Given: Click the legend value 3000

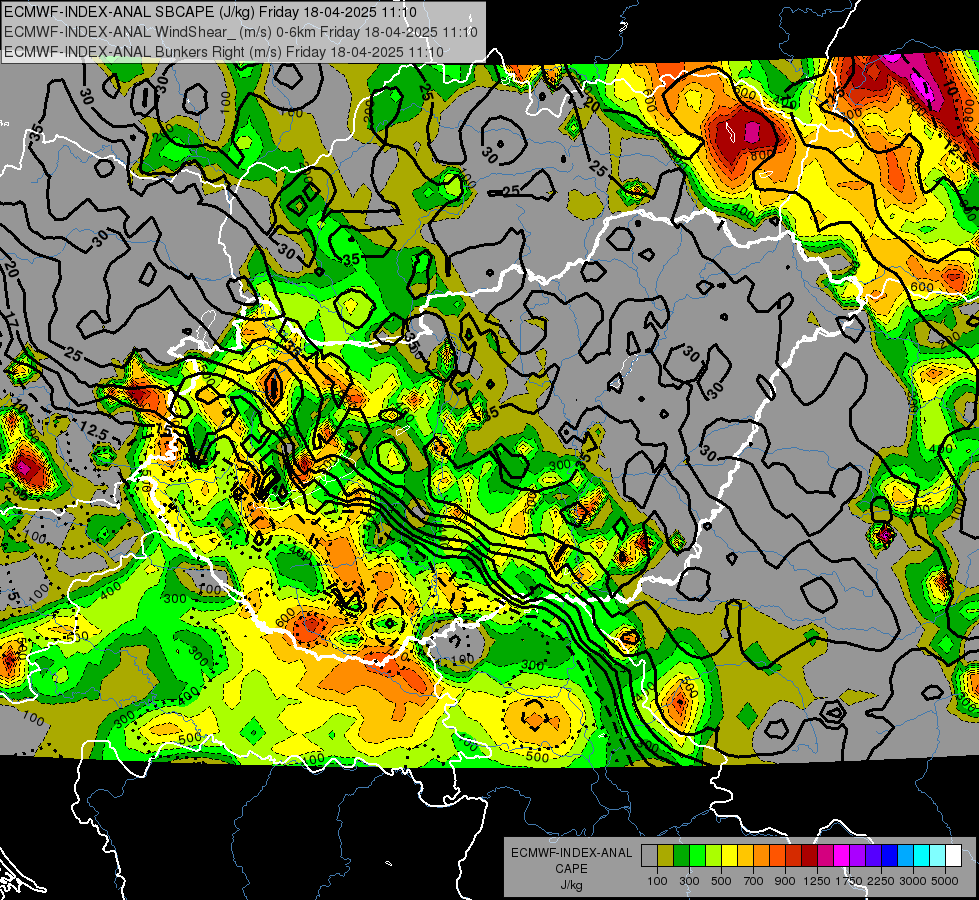Looking at the screenshot, I should pos(913,881).
